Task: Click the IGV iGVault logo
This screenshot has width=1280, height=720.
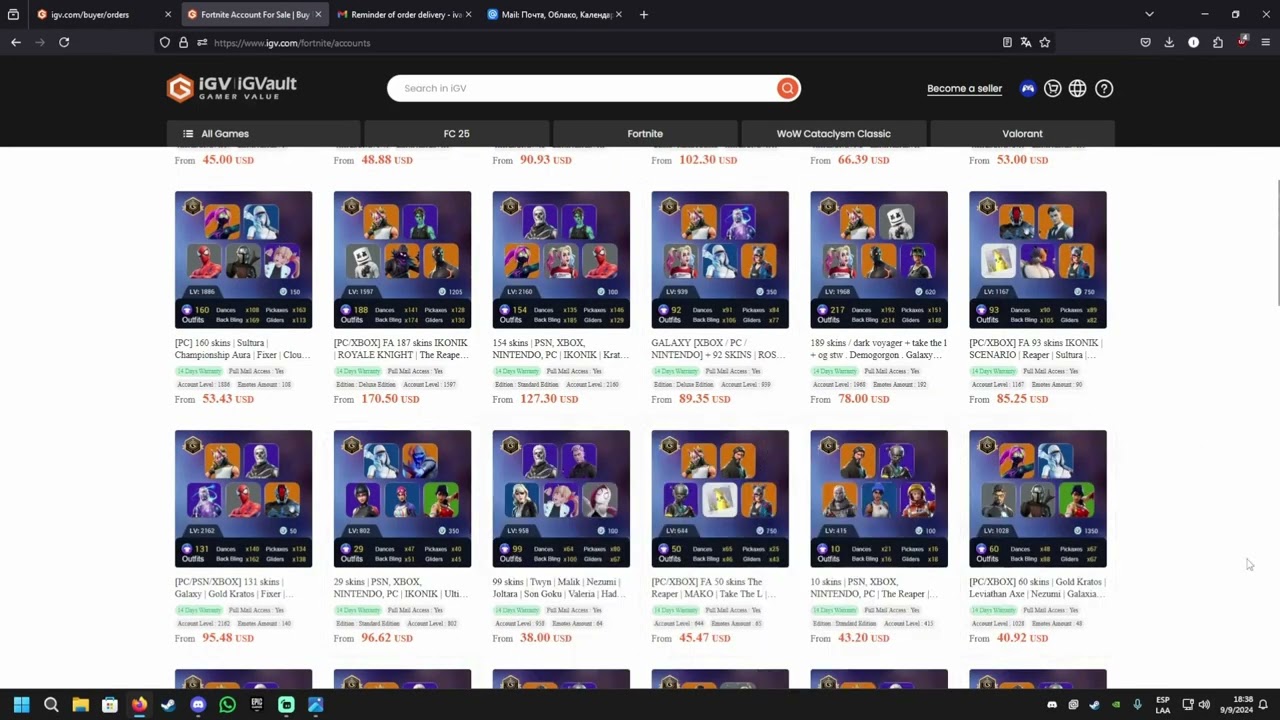Action: 231,88
